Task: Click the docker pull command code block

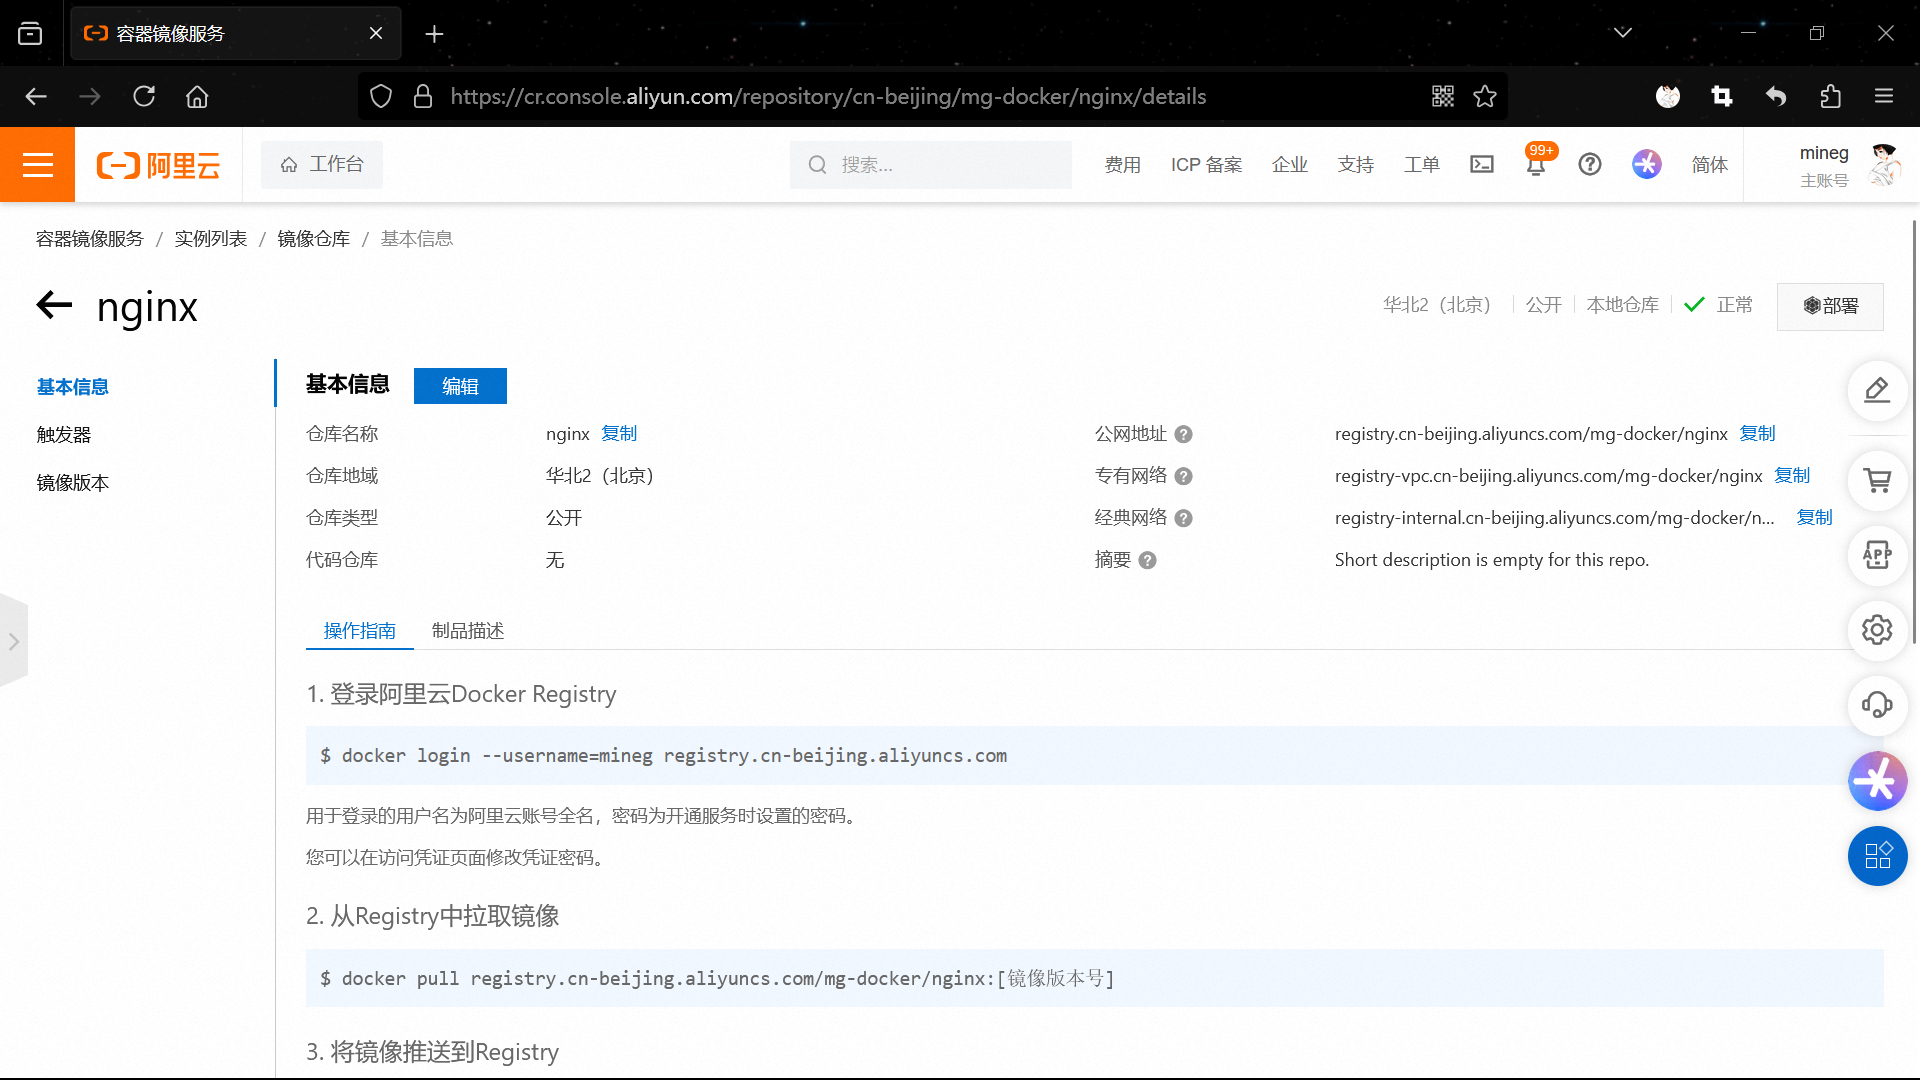Action: tap(1095, 979)
